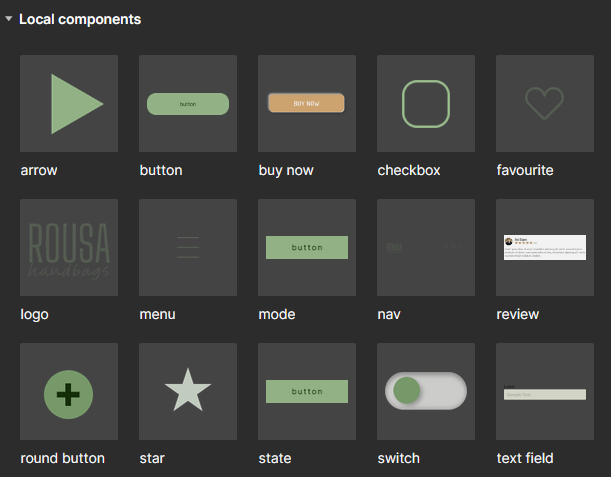Click the Local components heading text
This screenshot has width=611, height=477.
[x=80, y=19]
